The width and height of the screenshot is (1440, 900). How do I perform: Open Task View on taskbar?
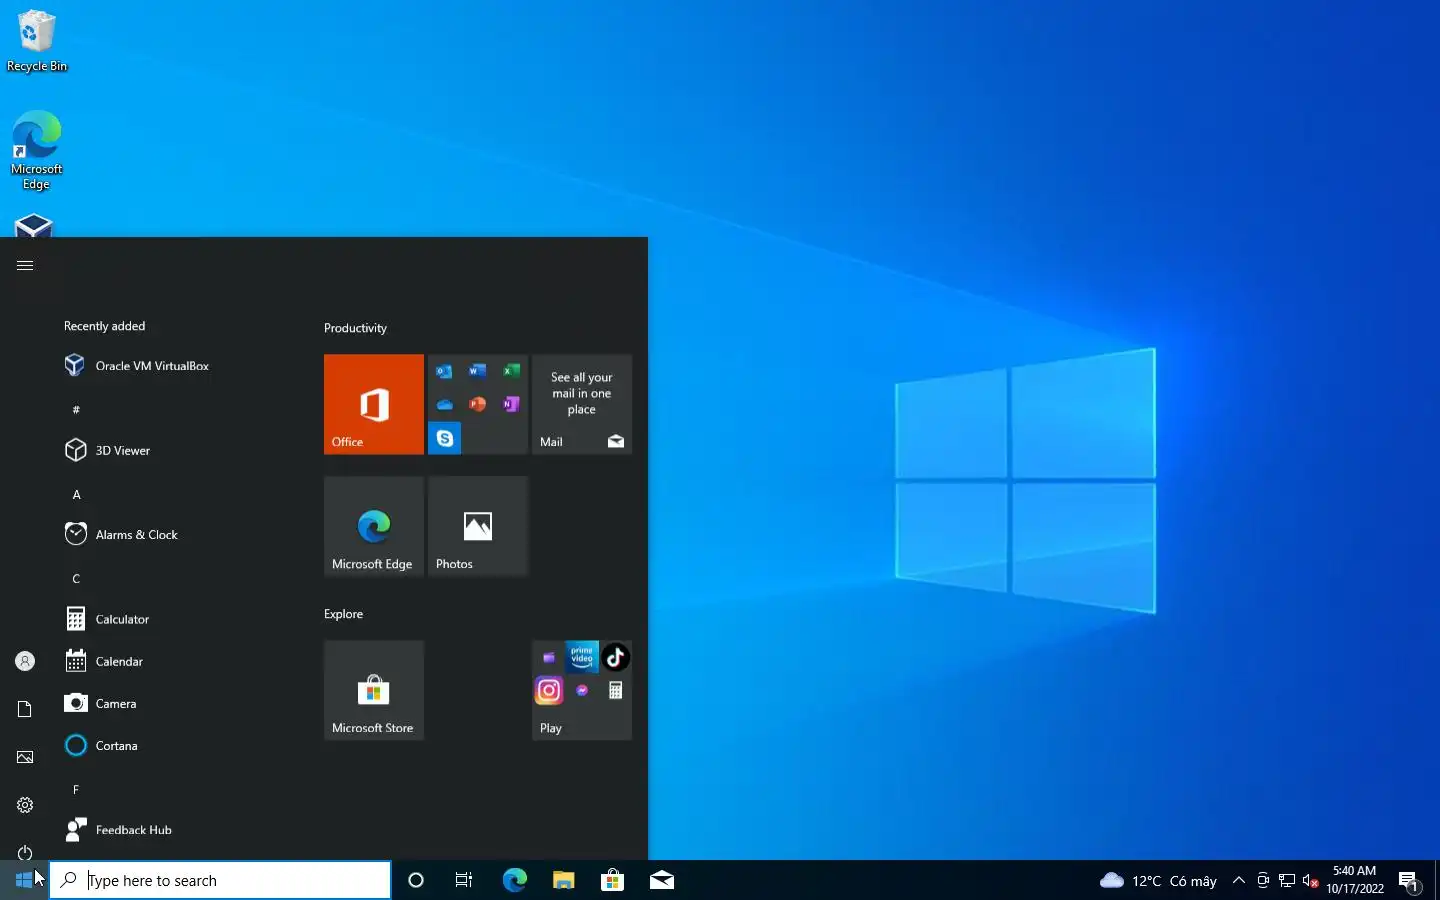tap(464, 880)
